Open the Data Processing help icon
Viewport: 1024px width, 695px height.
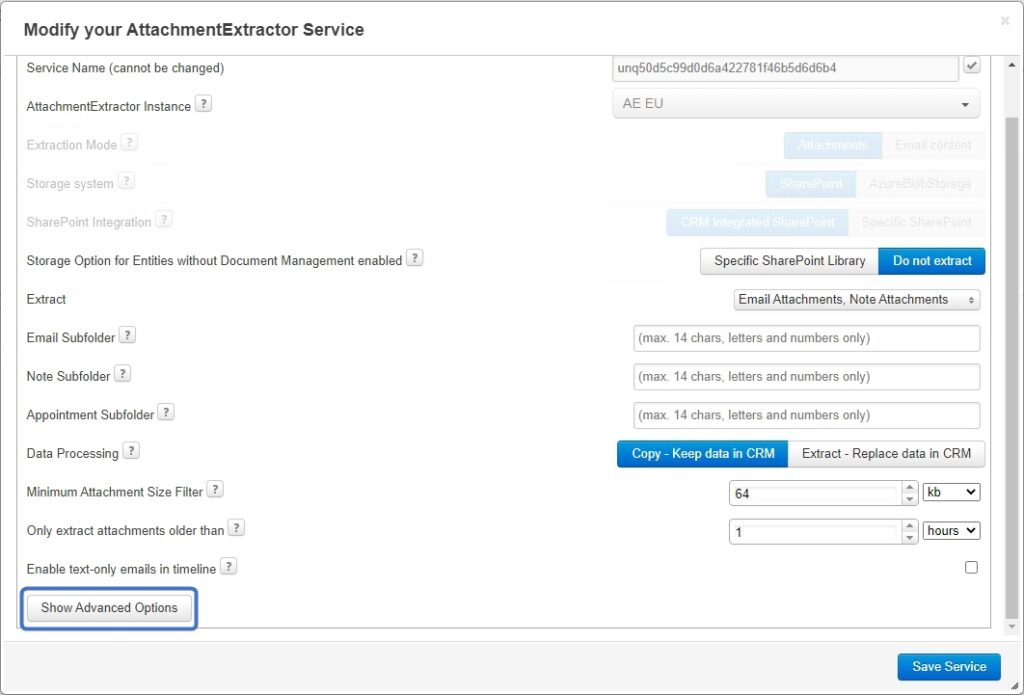point(131,451)
